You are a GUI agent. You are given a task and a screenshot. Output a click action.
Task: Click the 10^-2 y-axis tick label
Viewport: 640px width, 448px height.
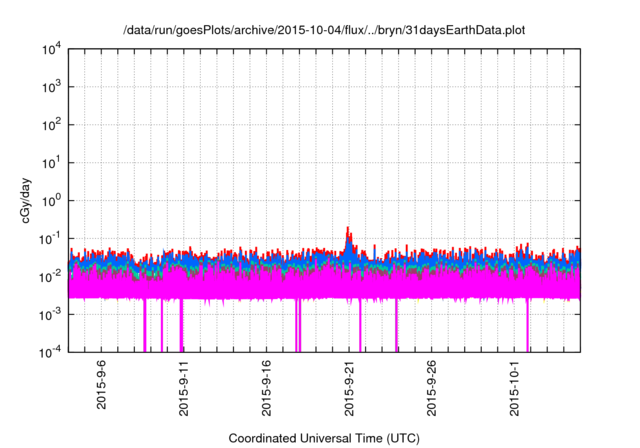[51, 276]
